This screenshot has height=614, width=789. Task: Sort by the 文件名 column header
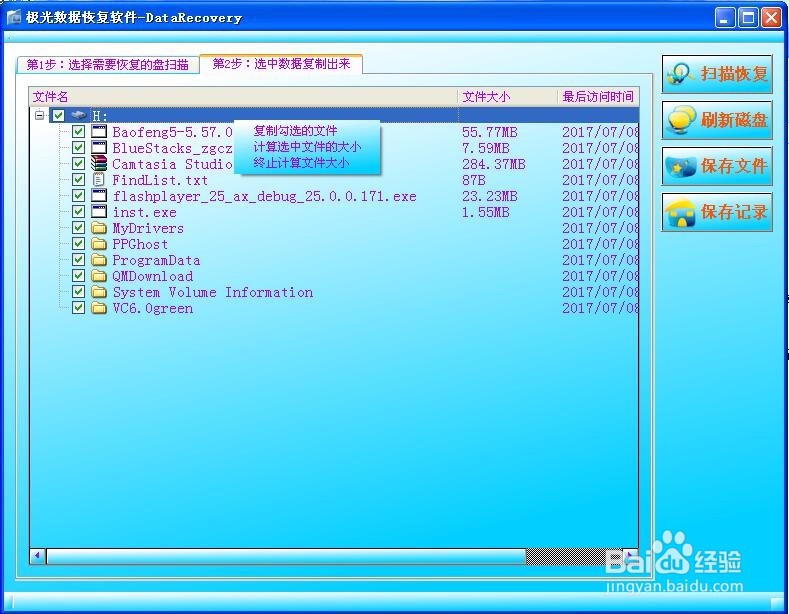244,97
